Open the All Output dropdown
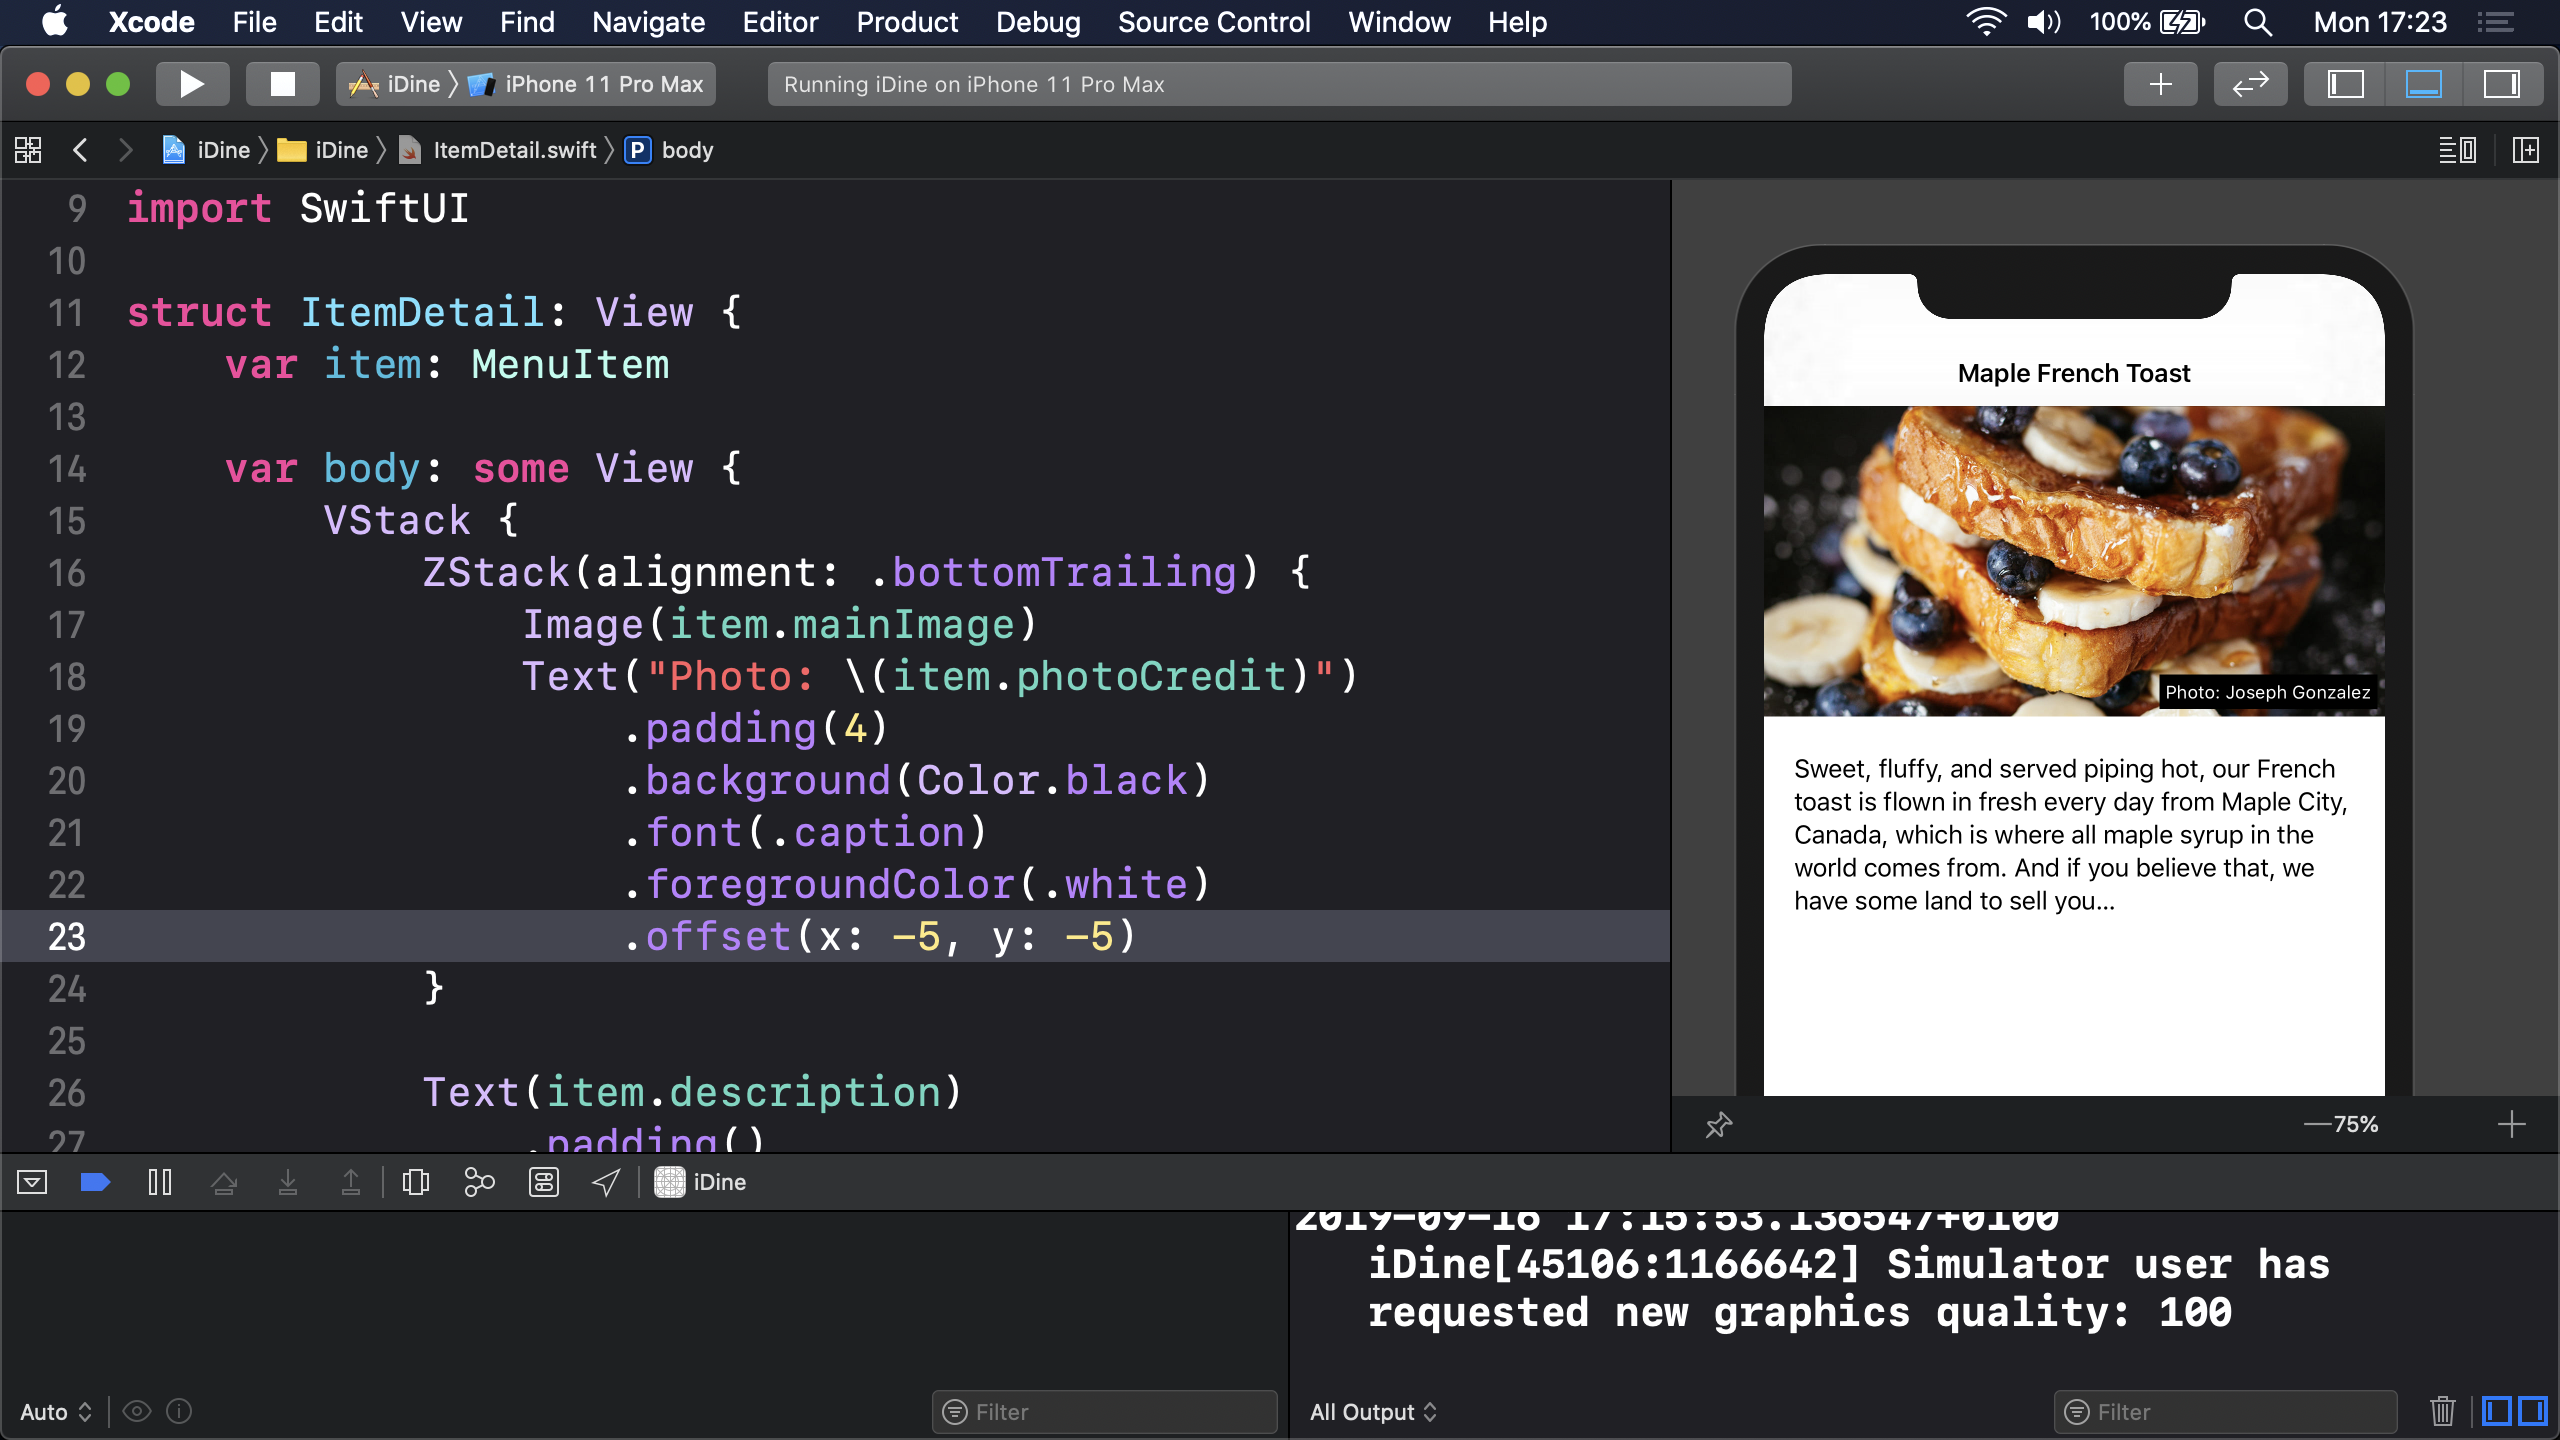The image size is (2560, 1440). point(1373,1412)
